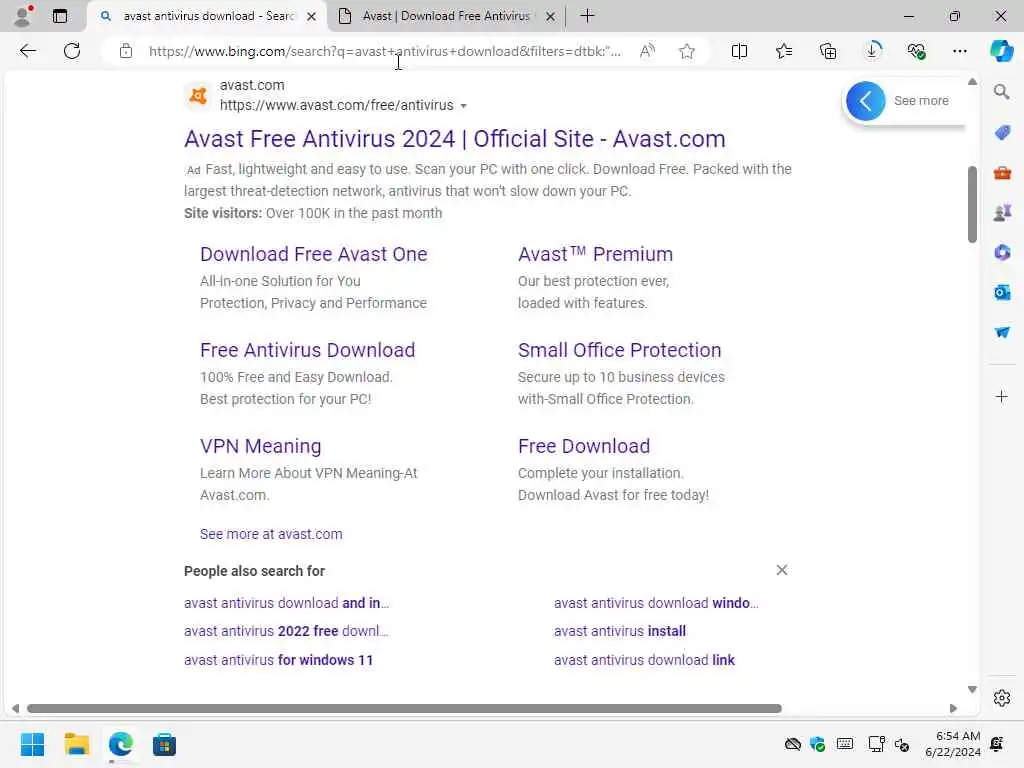This screenshot has height=768, width=1024.
Task: Click the scroll down arrow of vertical scrollbar
Action: click(972, 690)
